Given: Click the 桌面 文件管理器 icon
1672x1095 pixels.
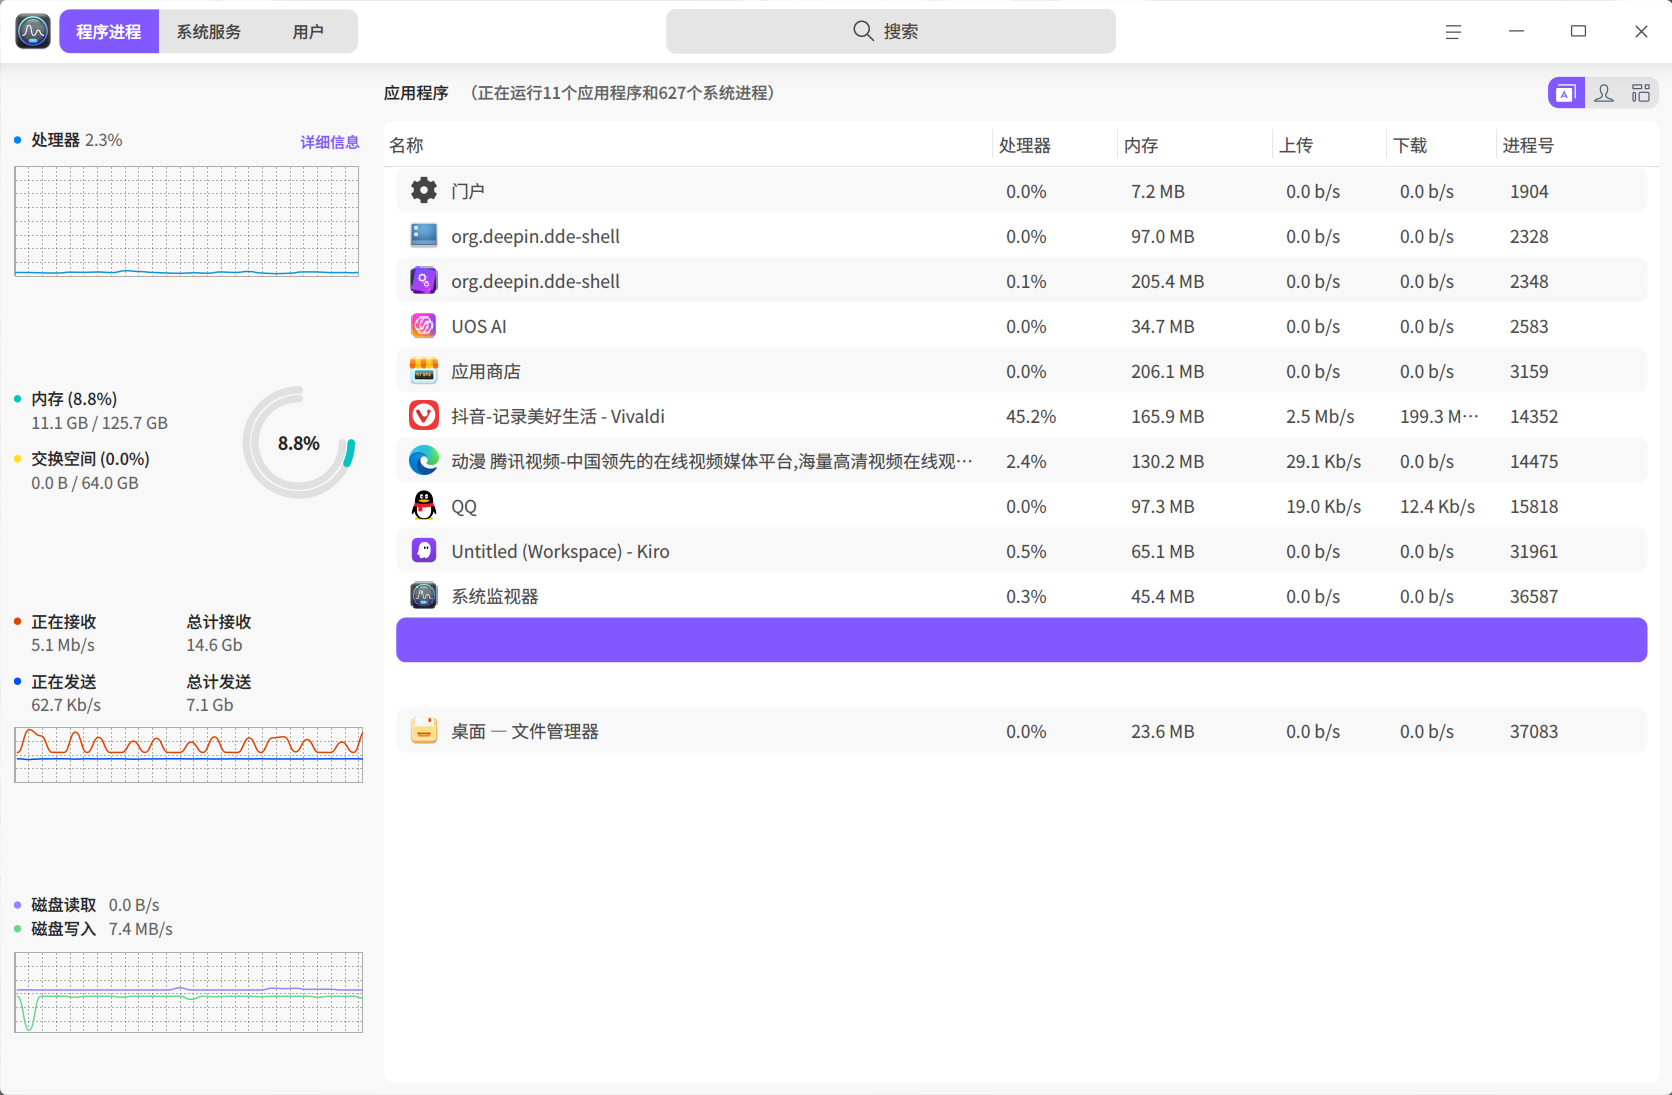Looking at the screenshot, I should click(424, 730).
